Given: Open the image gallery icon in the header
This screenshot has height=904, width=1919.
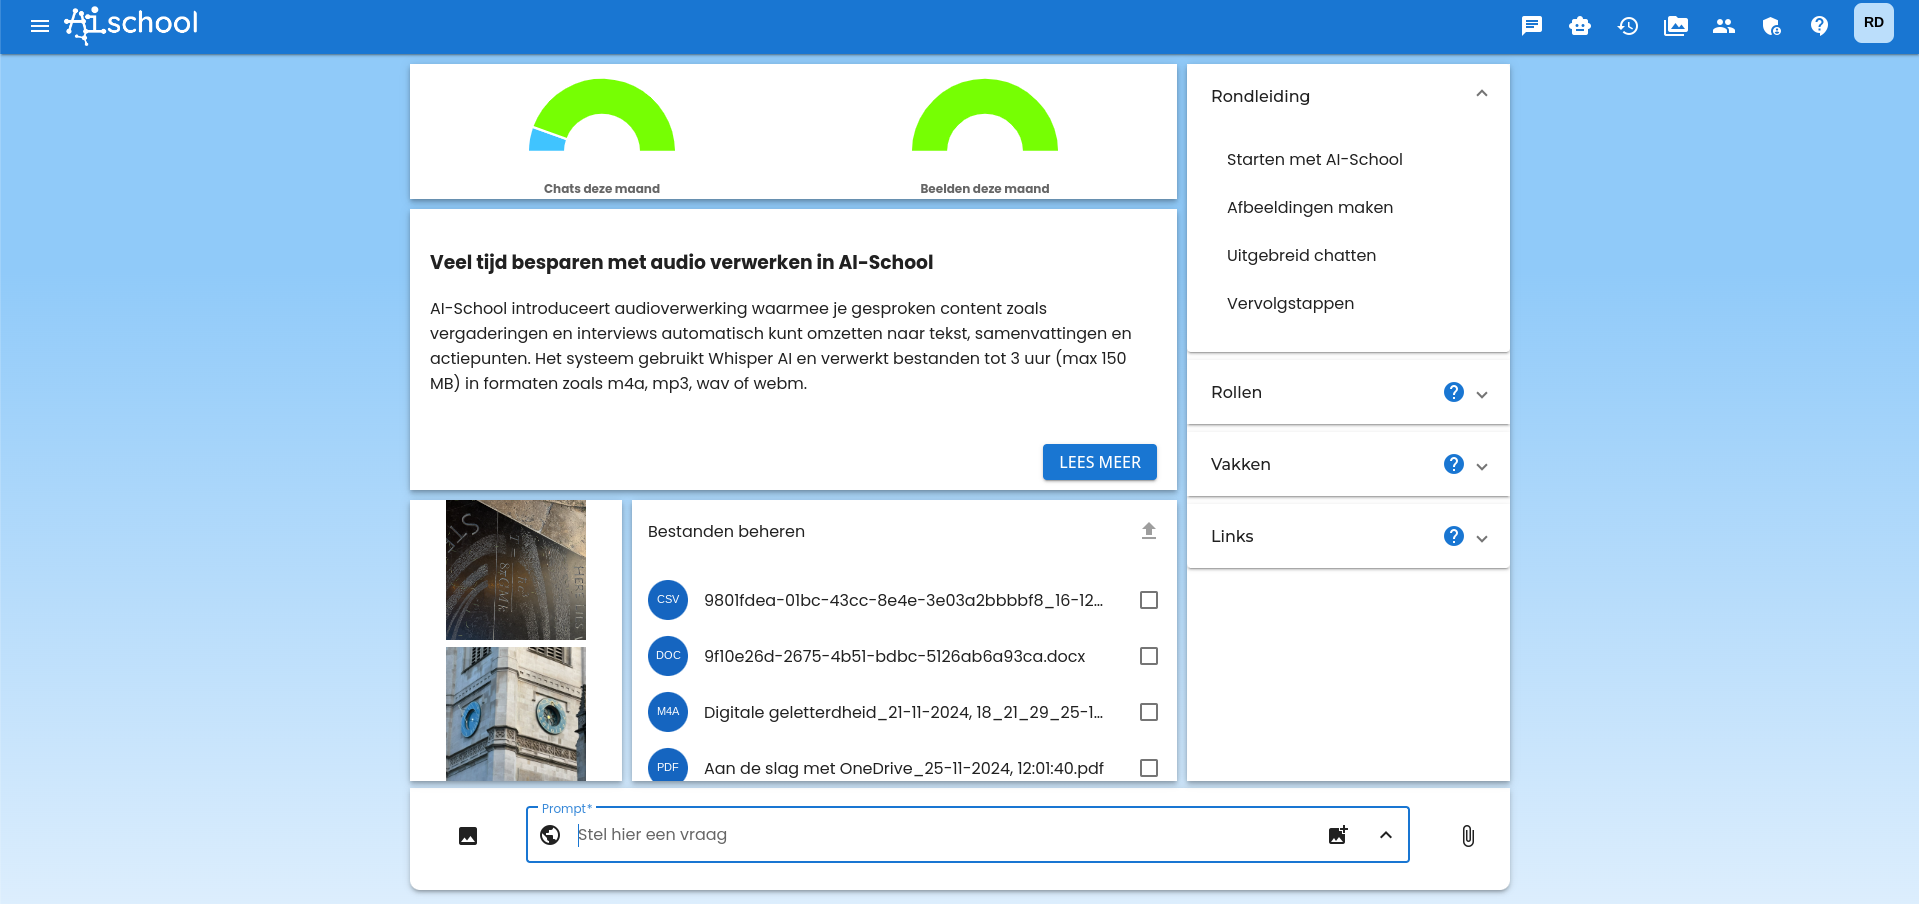Looking at the screenshot, I should click(x=1676, y=26).
